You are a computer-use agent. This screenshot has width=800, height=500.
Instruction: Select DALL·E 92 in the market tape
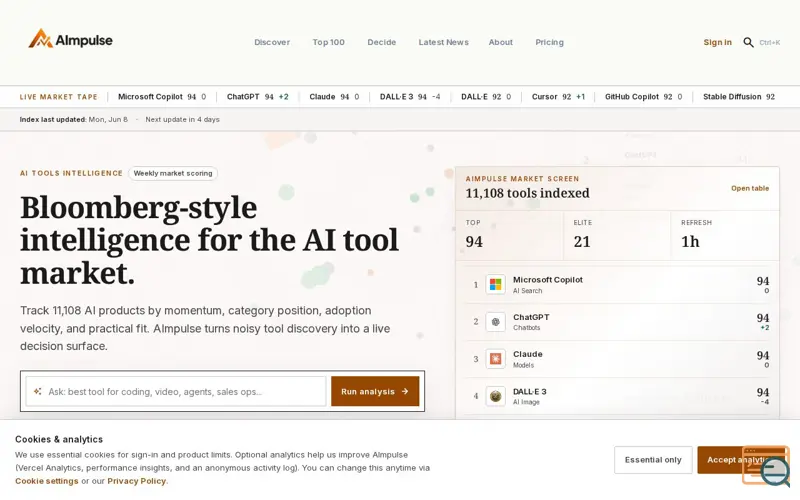click(486, 97)
